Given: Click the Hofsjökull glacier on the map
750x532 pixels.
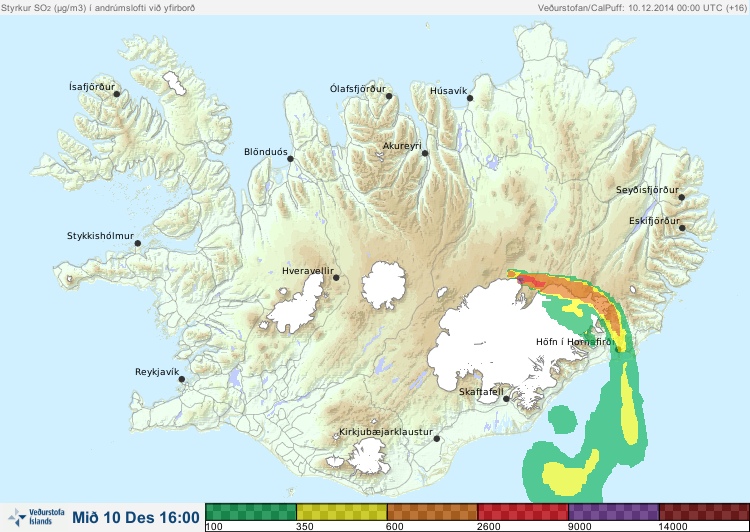Looking at the screenshot, I should [384, 285].
